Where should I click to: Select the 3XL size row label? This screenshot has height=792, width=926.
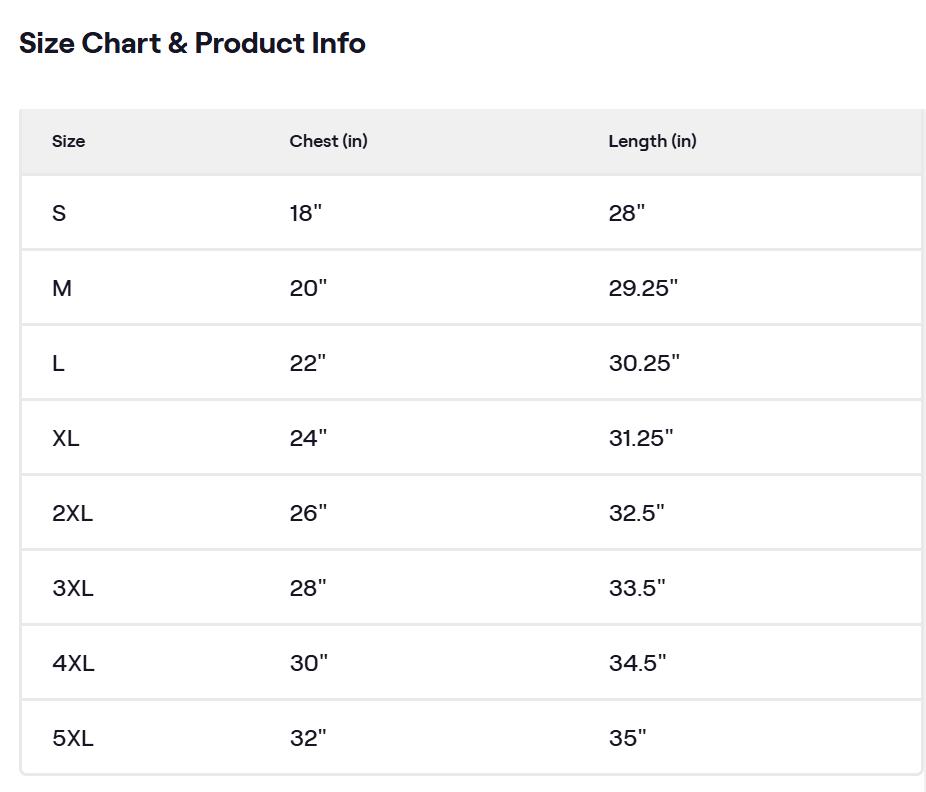pos(72,588)
